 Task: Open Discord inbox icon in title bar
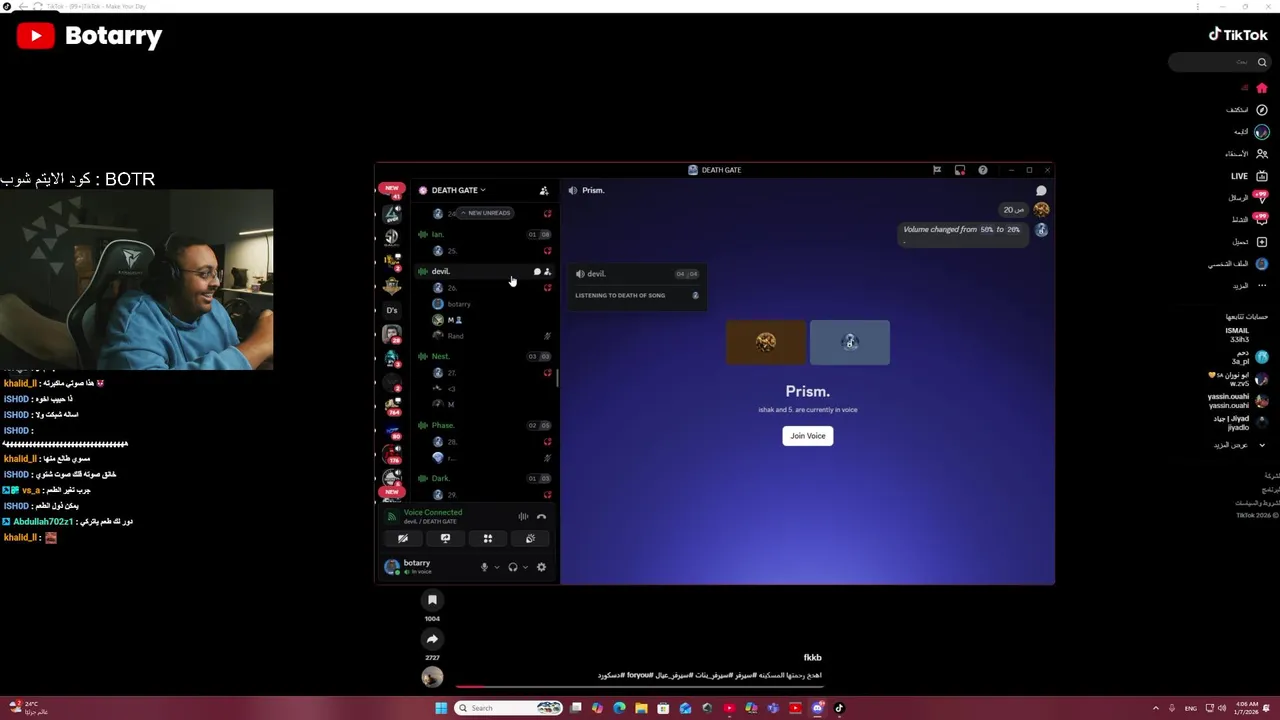pos(959,170)
